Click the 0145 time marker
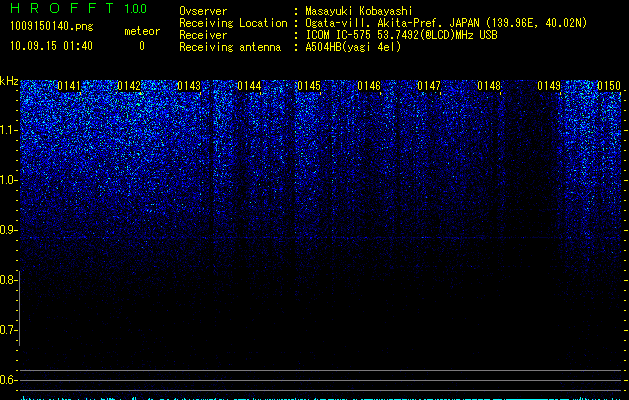This screenshot has width=629, height=400. [x=309, y=86]
